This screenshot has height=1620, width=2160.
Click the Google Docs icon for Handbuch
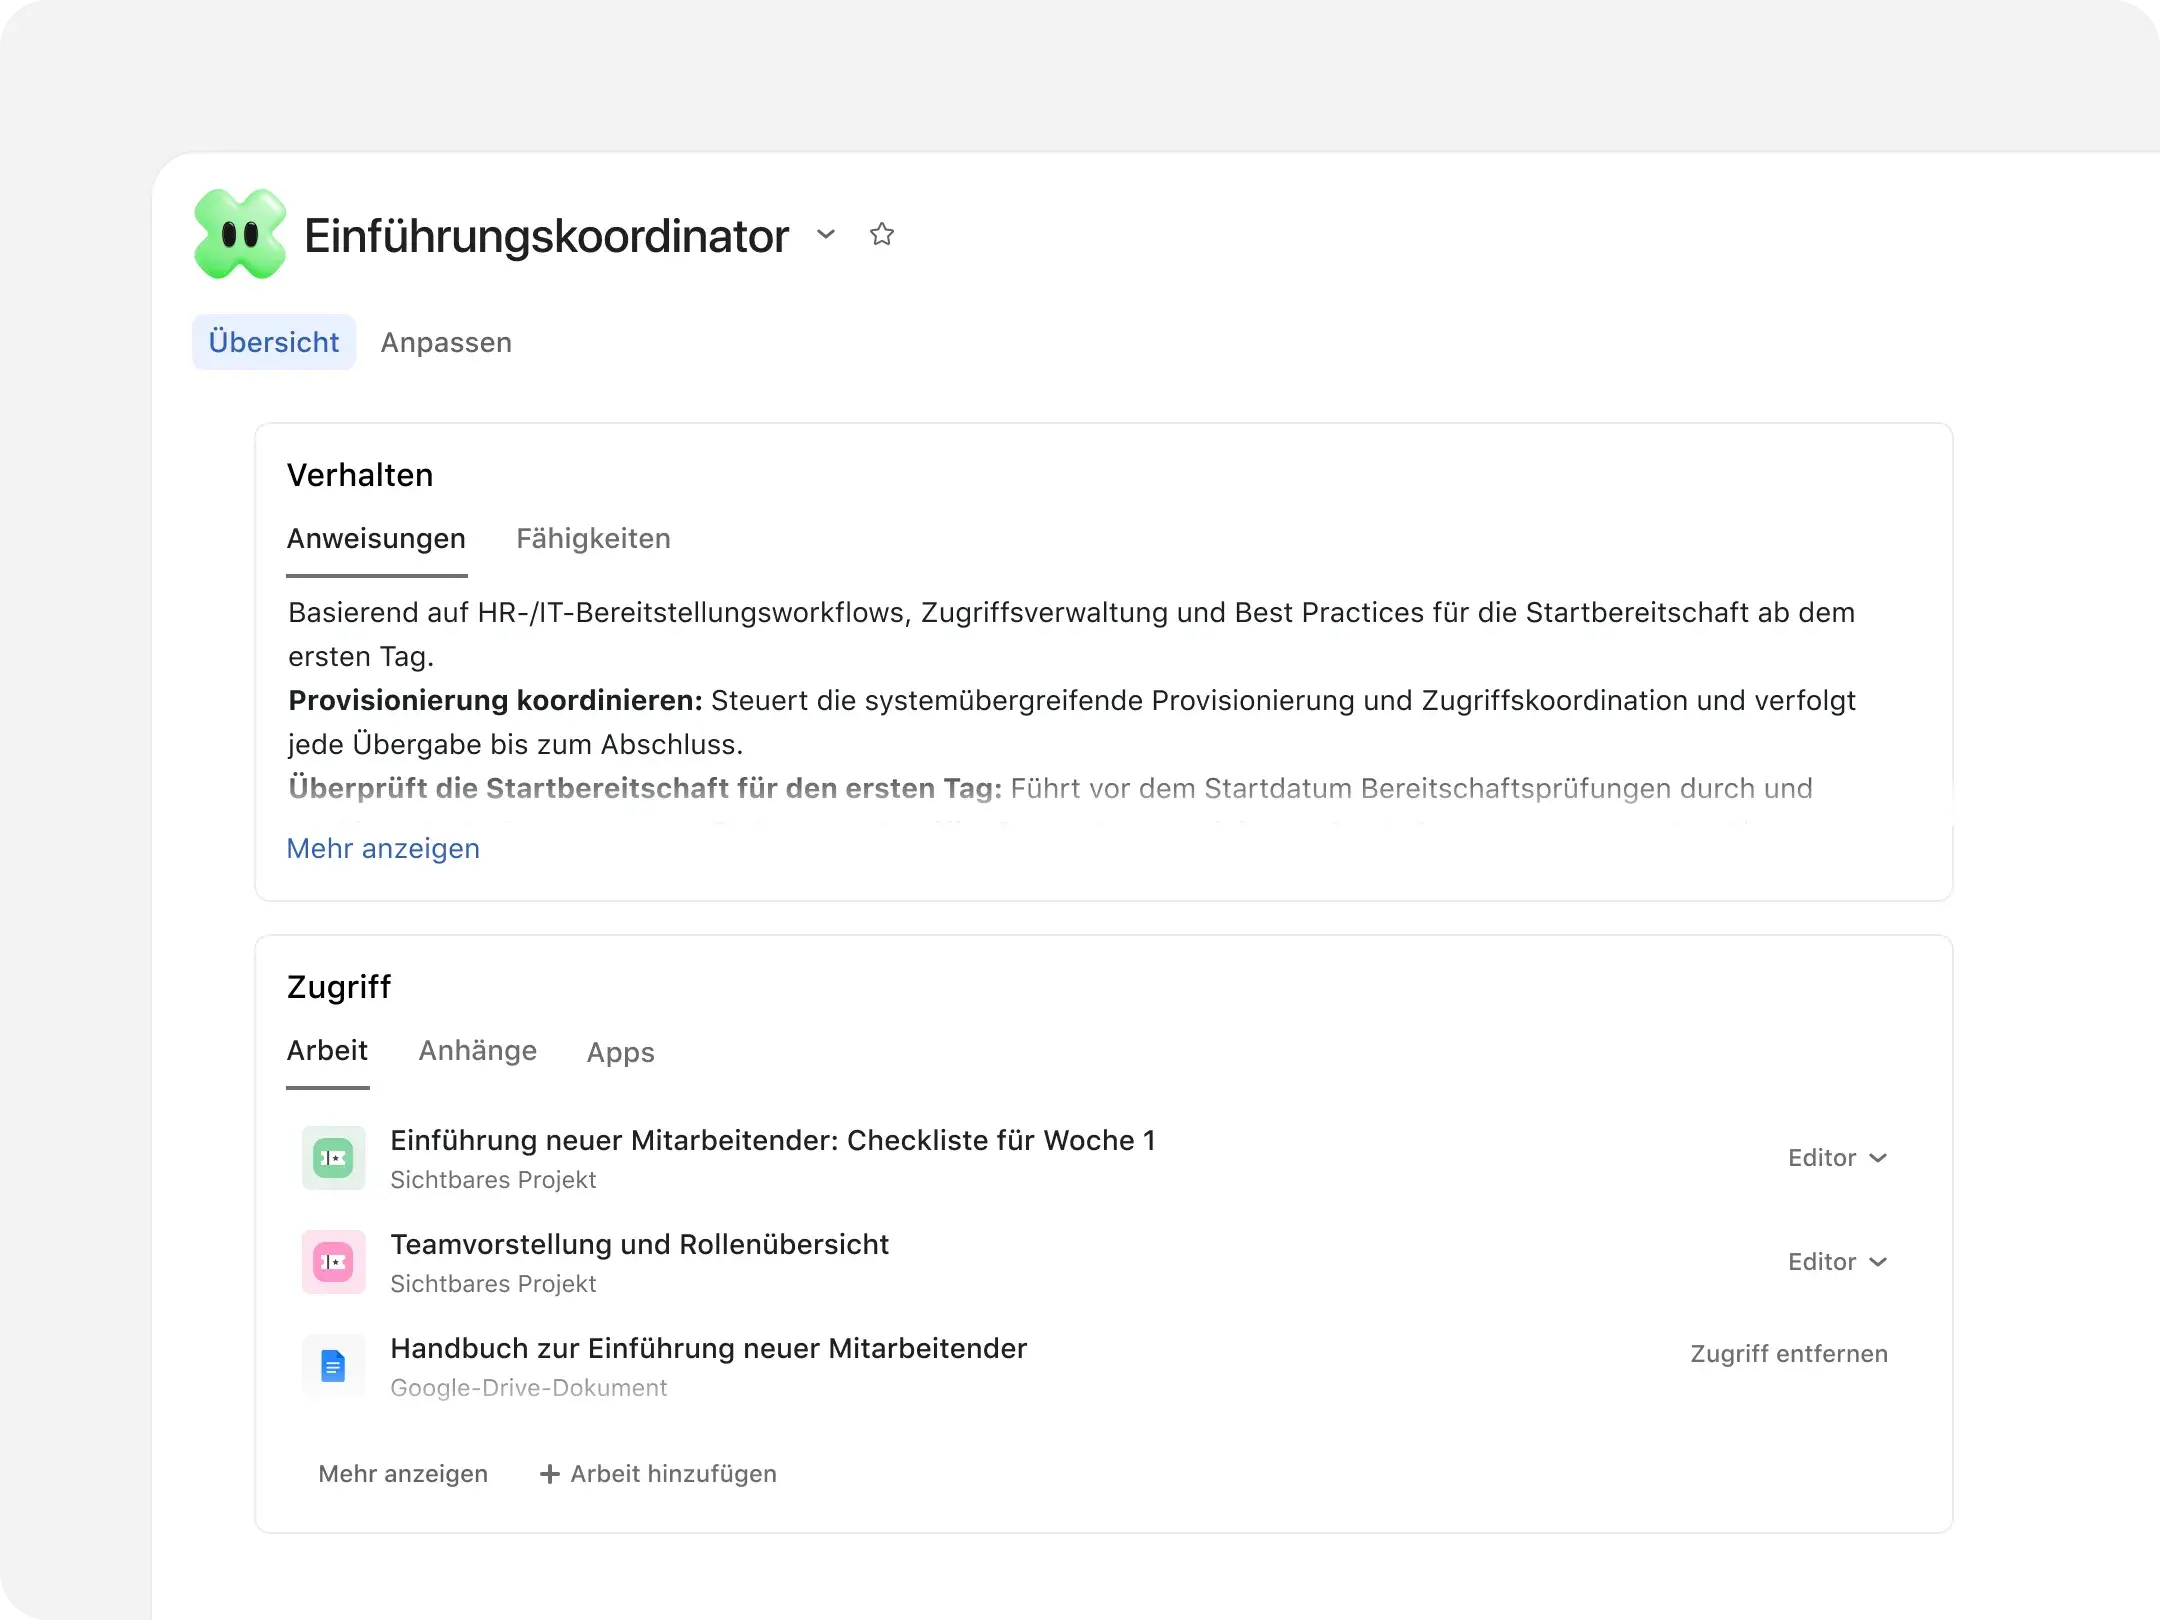tap(333, 1366)
